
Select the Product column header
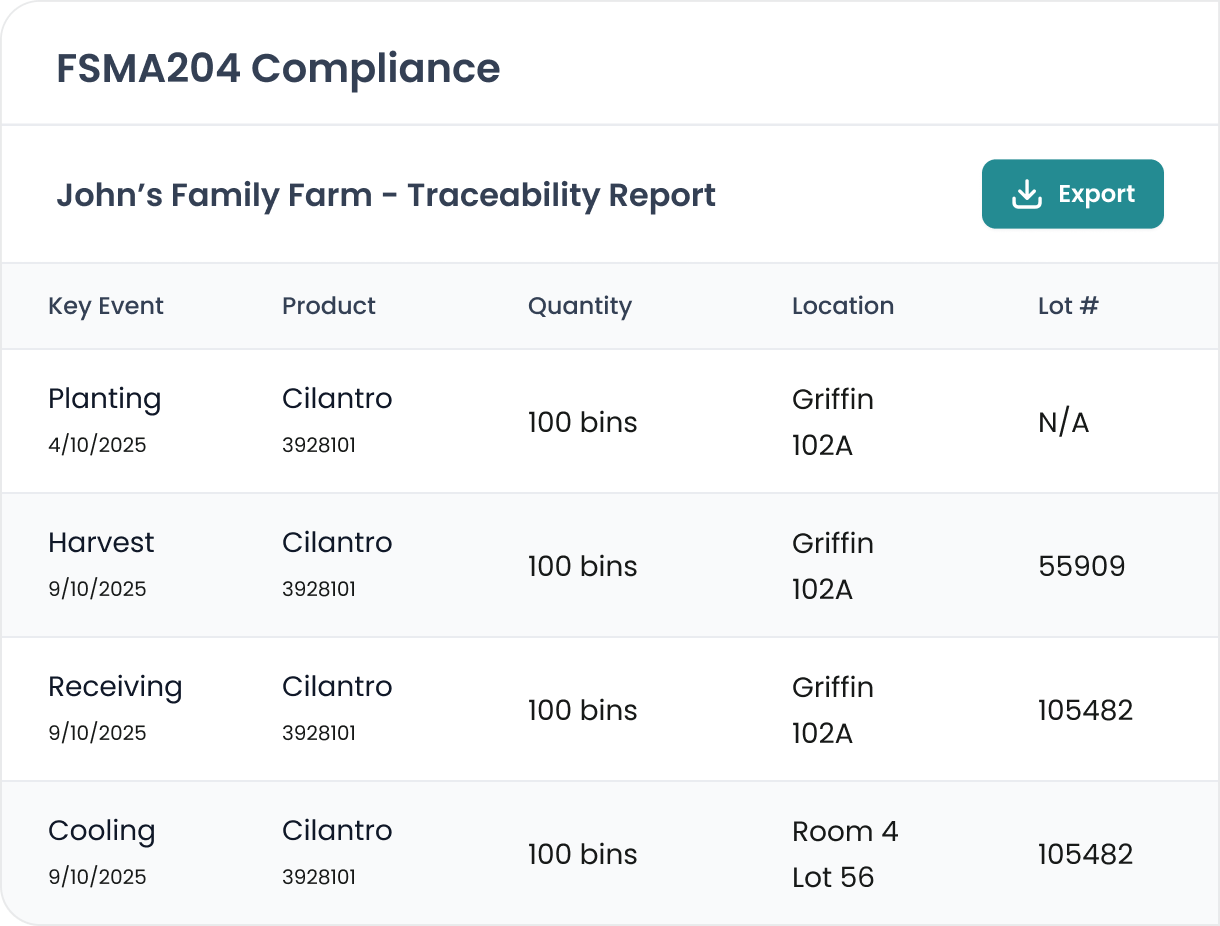329,306
